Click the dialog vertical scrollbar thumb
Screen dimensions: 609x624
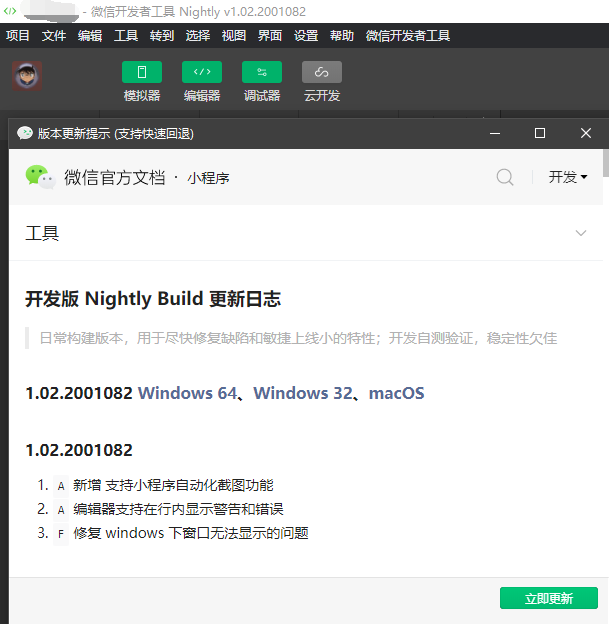pos(606,163)
